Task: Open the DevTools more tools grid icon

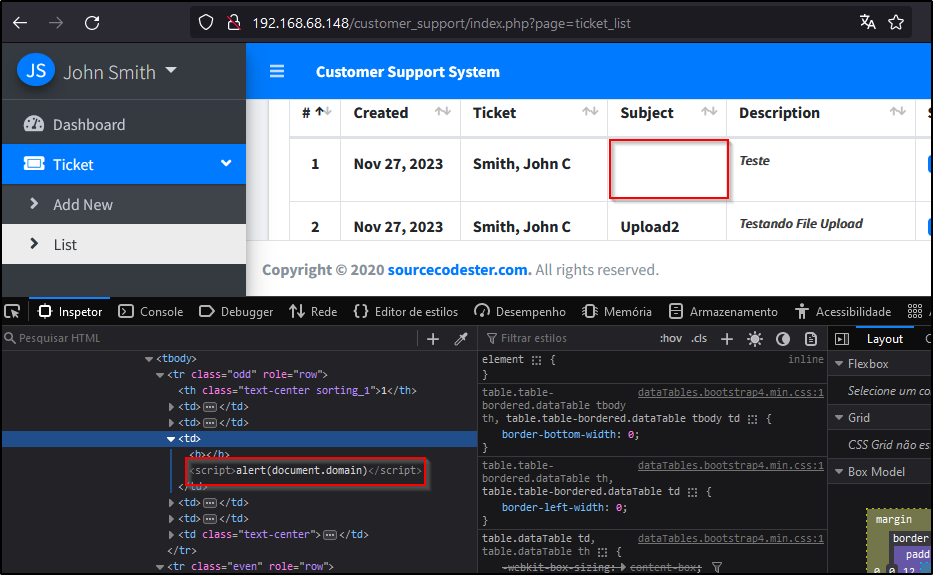Action: pos(915,311)
